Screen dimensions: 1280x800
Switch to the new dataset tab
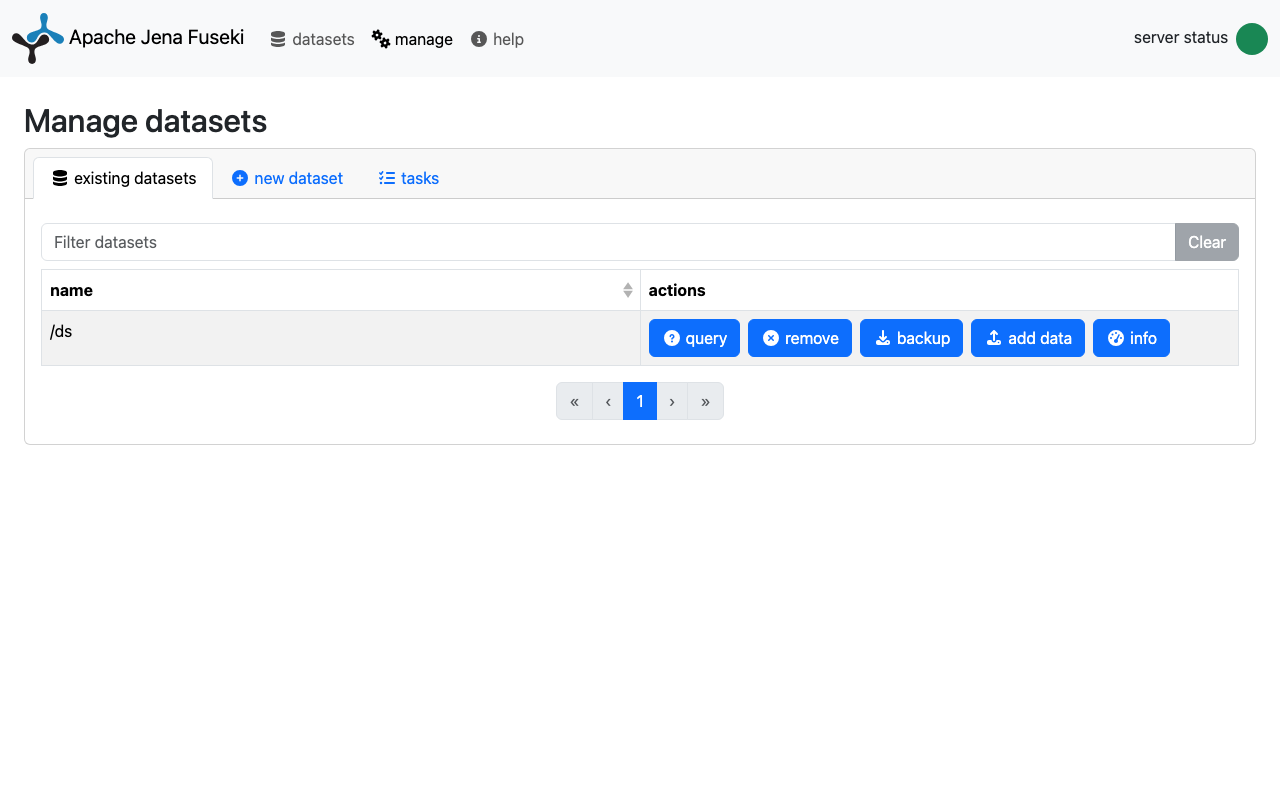click(287, 178)
